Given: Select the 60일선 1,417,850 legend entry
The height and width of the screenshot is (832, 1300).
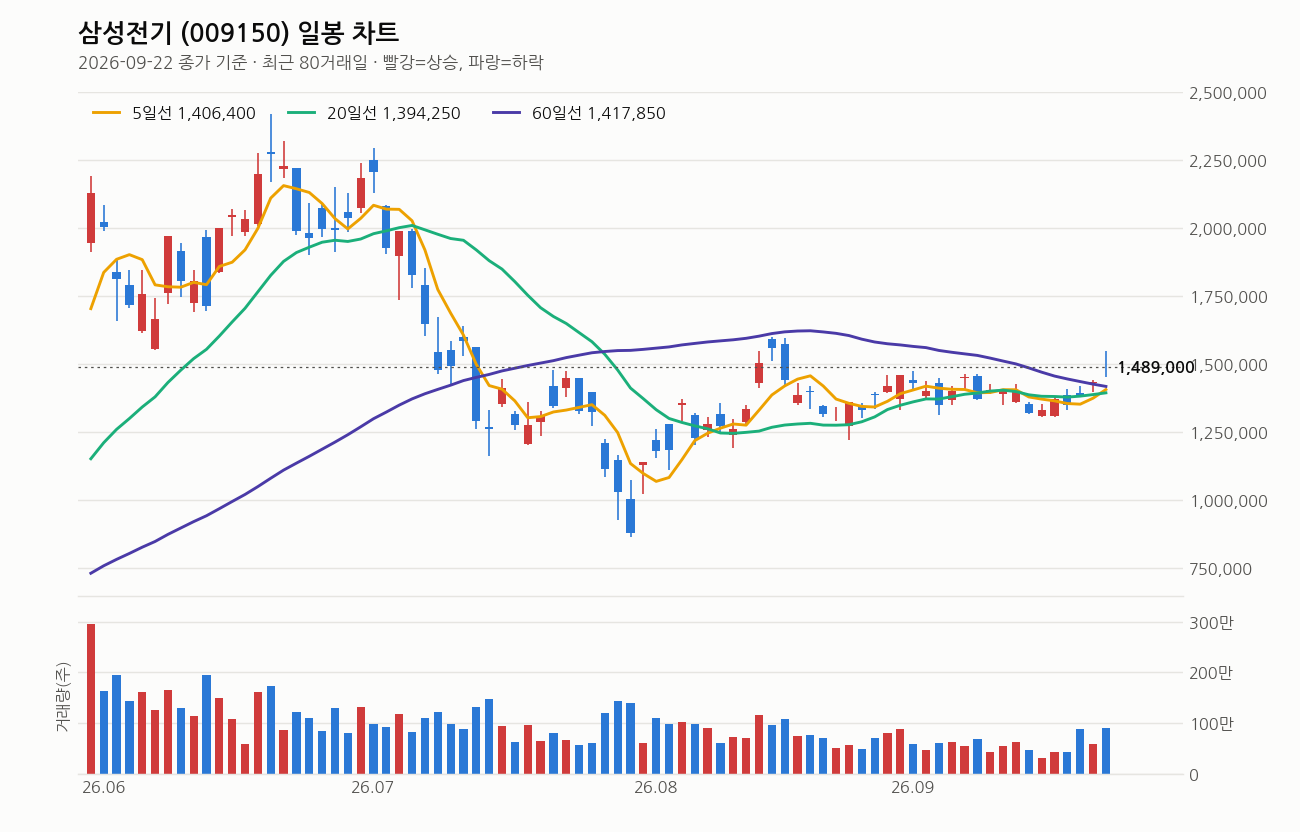Looking at the screenshot, I should 579,113.
